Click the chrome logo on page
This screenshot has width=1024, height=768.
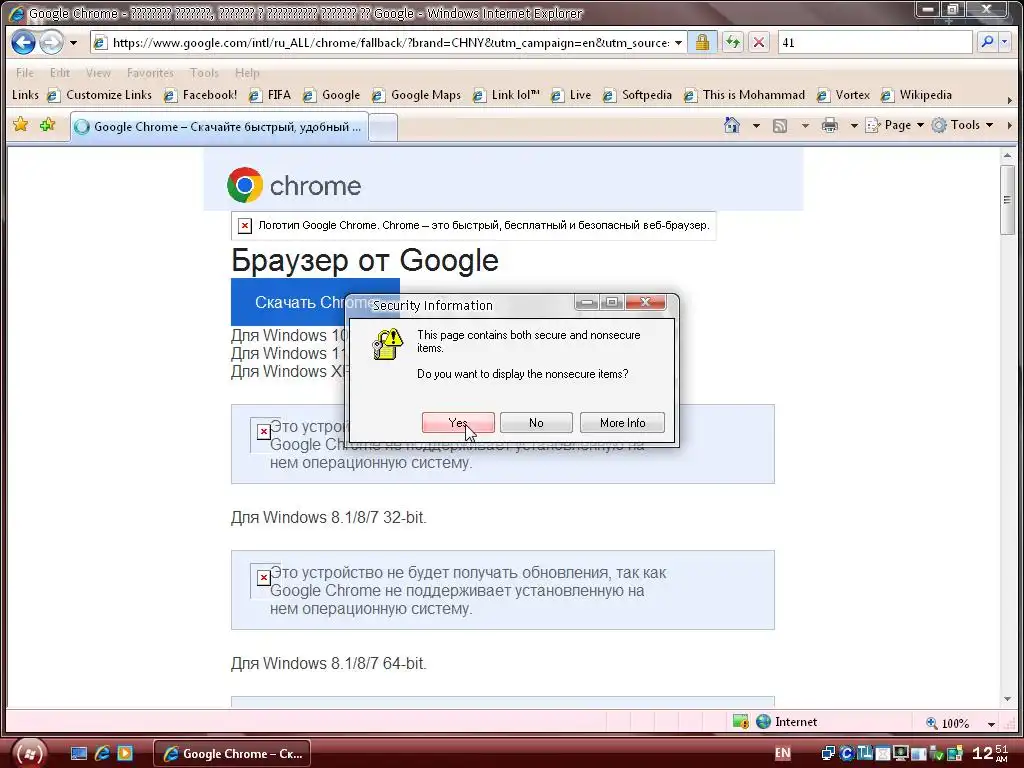[294, 185]
